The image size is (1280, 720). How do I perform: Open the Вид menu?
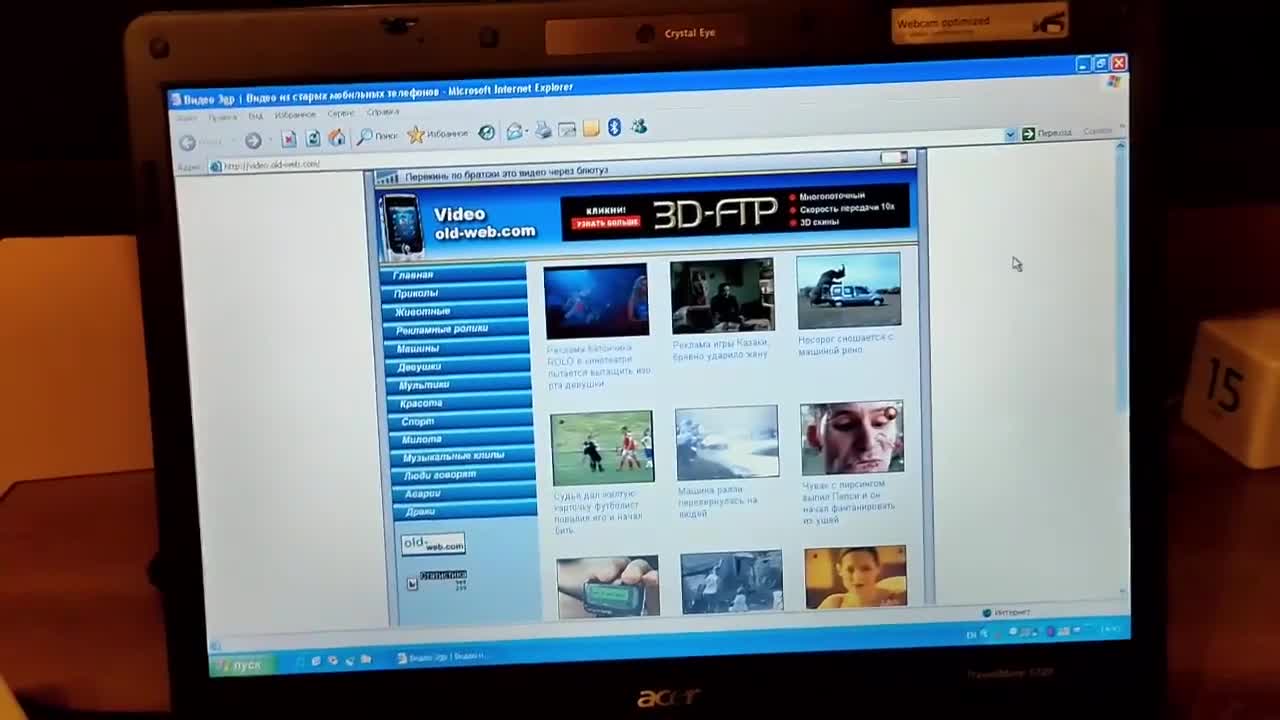click(256, 116)
